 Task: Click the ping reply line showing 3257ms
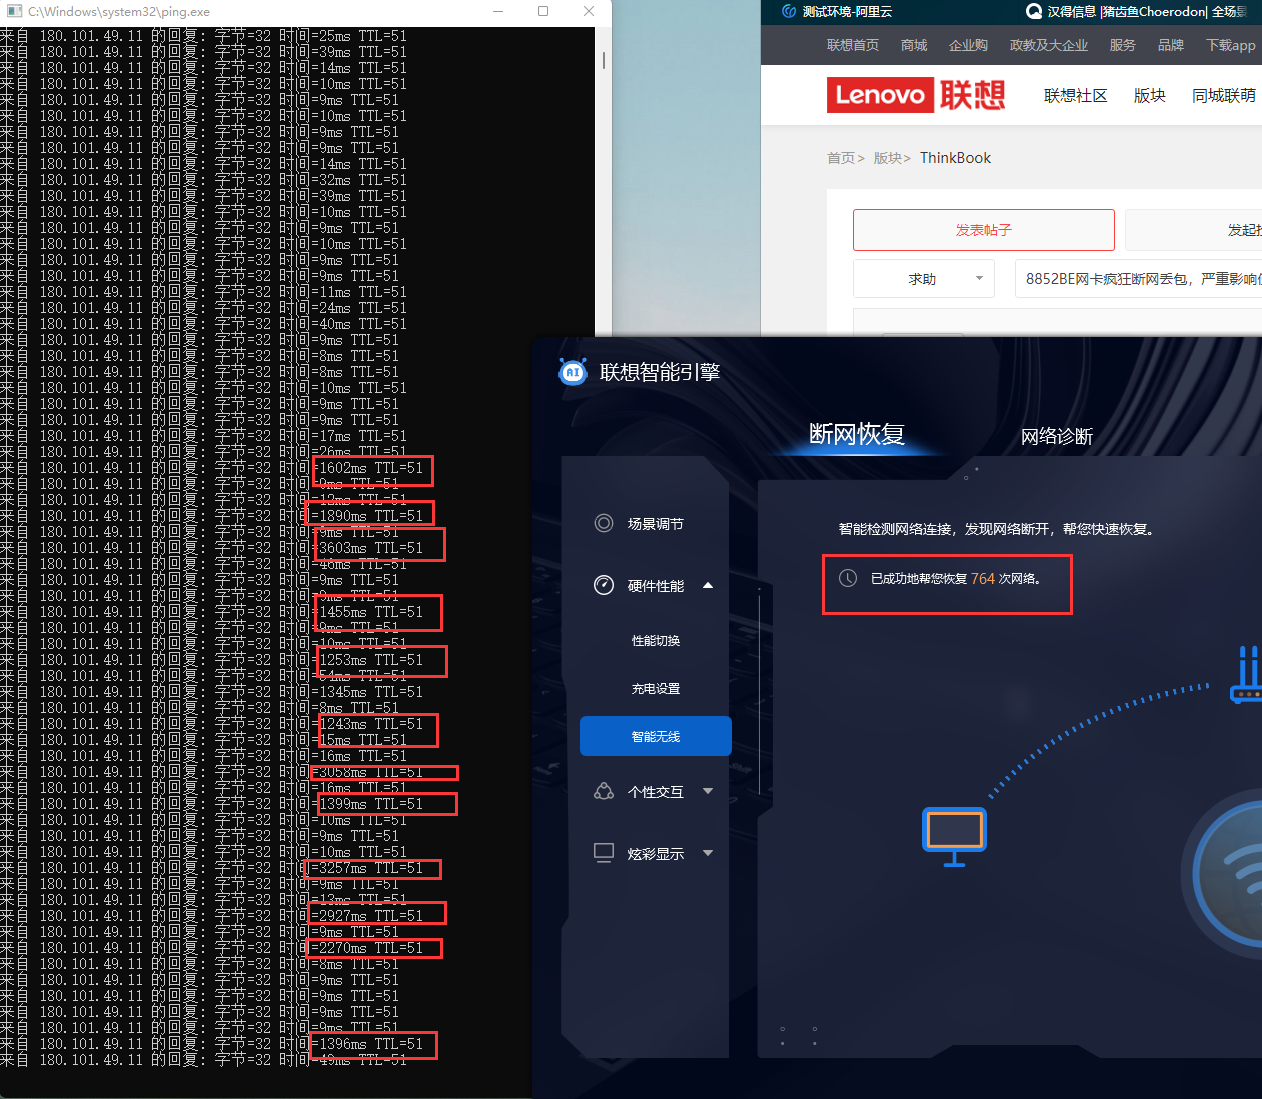(x=212, y=868)
